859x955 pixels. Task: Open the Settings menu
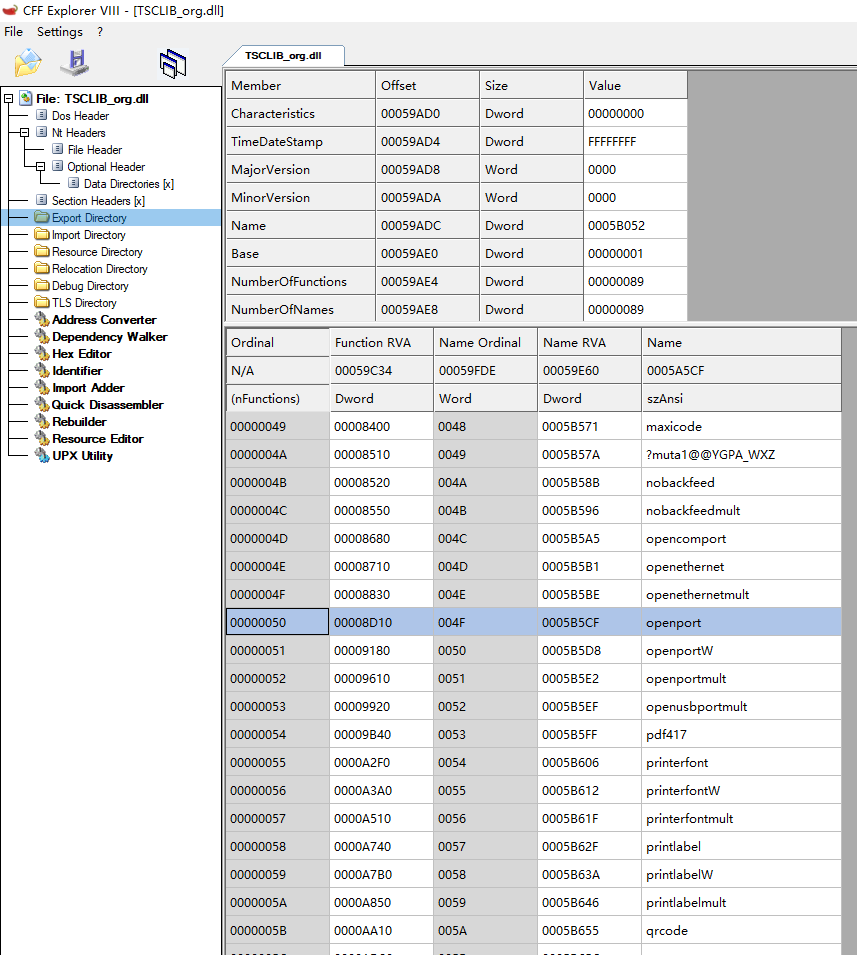pos(59,31)
